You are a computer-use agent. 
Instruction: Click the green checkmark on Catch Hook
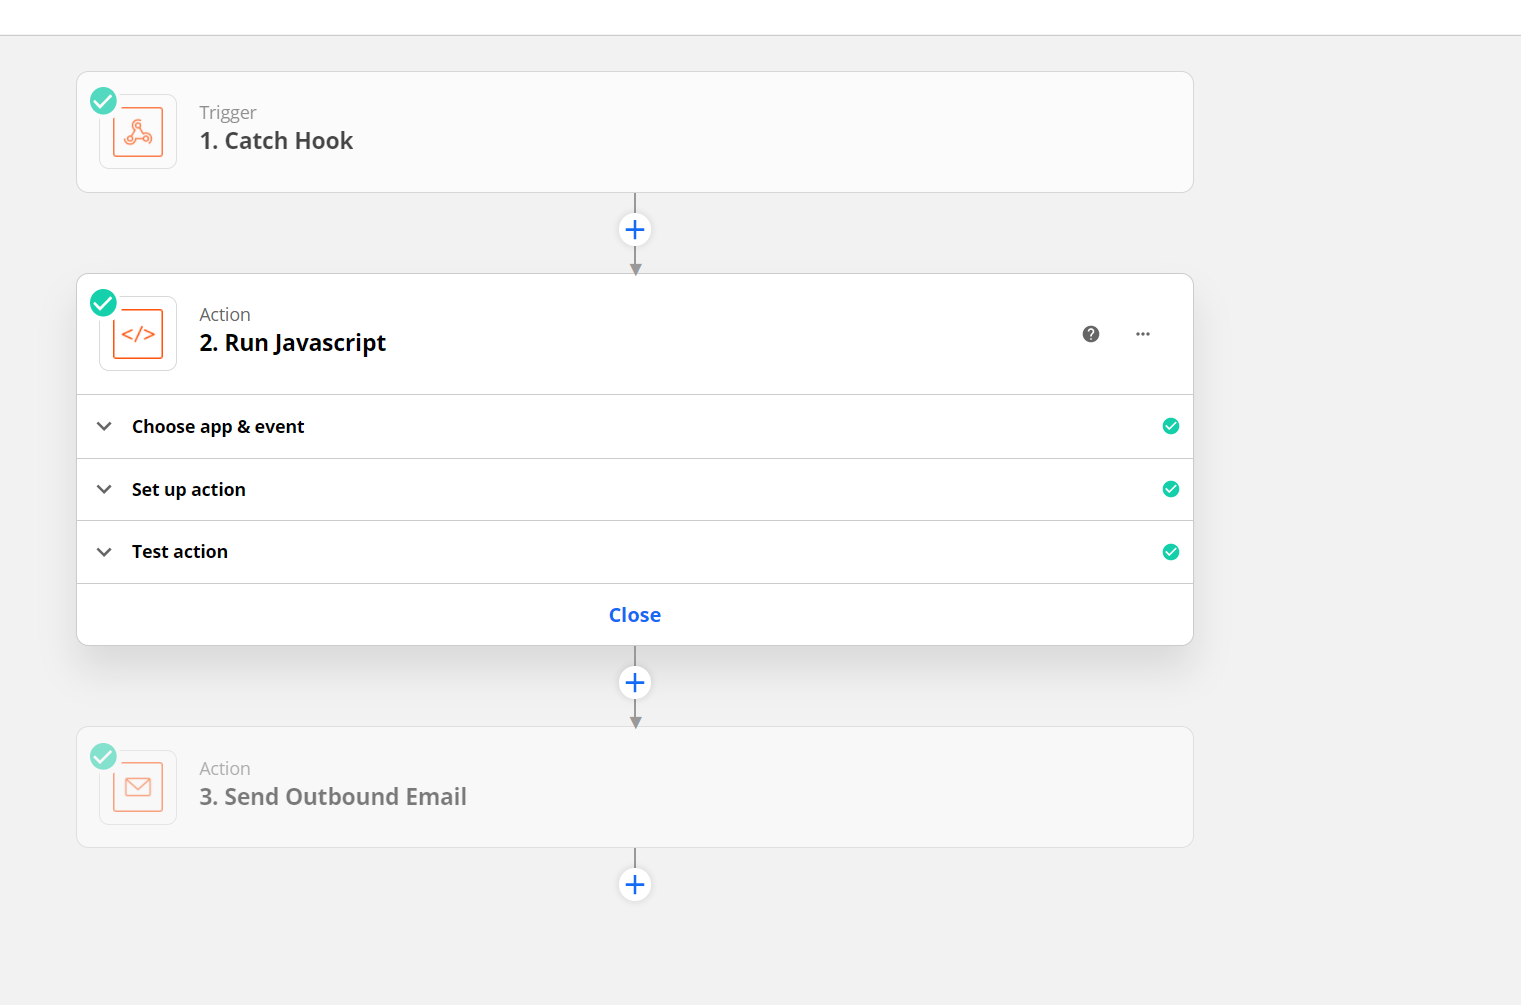tap(103, 101)
